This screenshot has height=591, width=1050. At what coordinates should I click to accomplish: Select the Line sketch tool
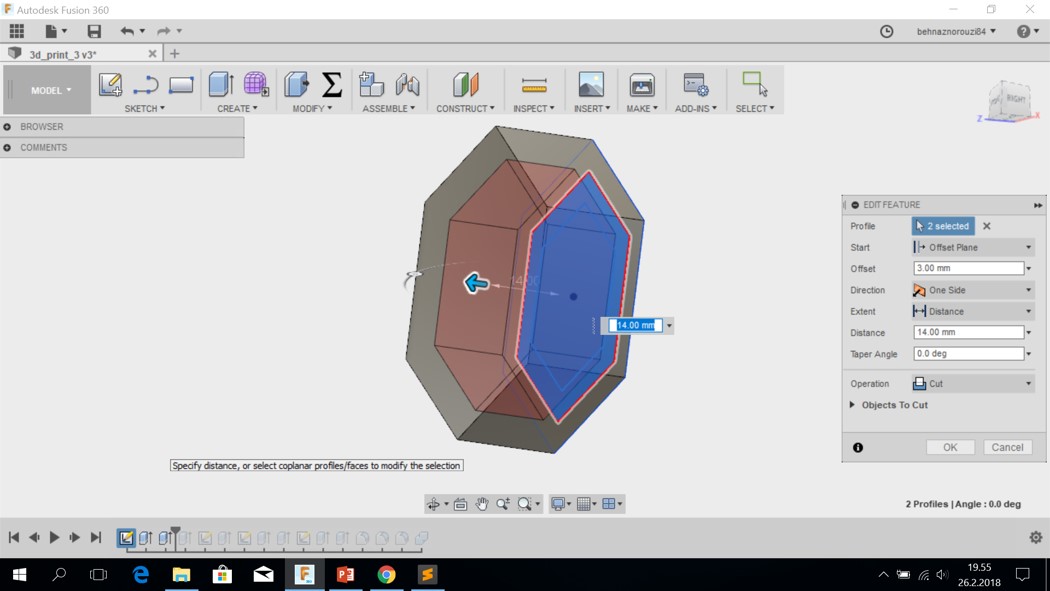pos(145,85)
